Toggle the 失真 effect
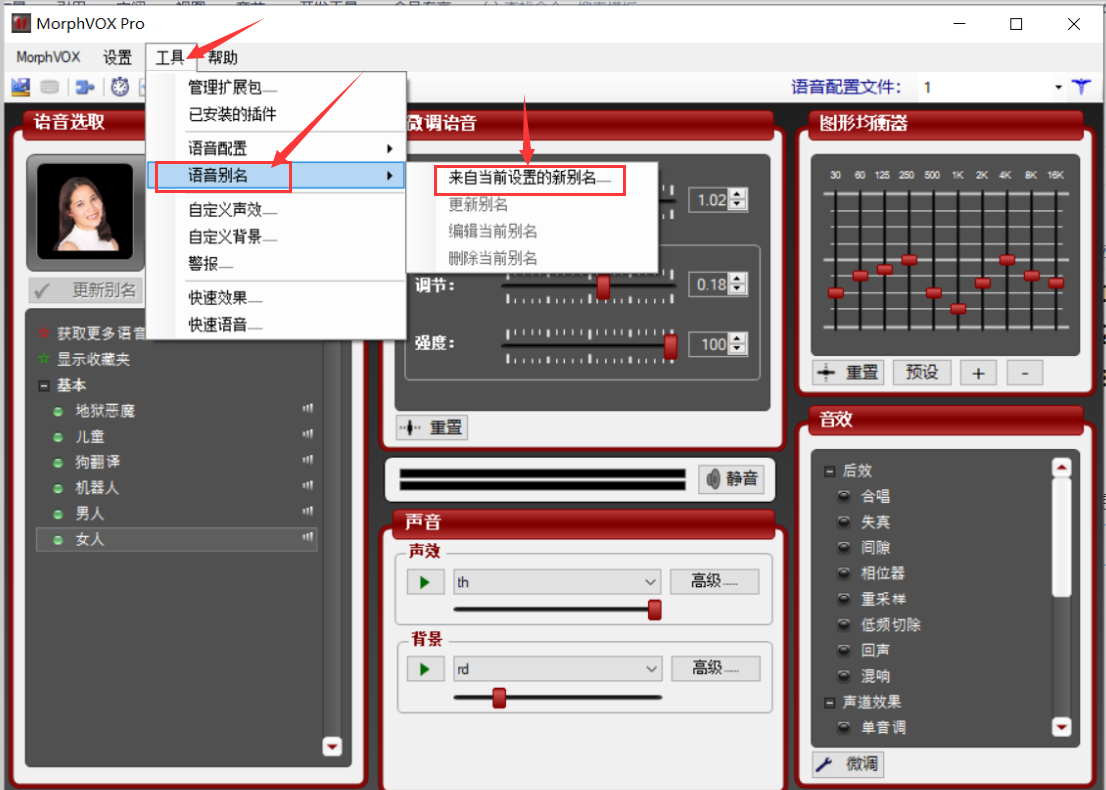 point(844,522)
